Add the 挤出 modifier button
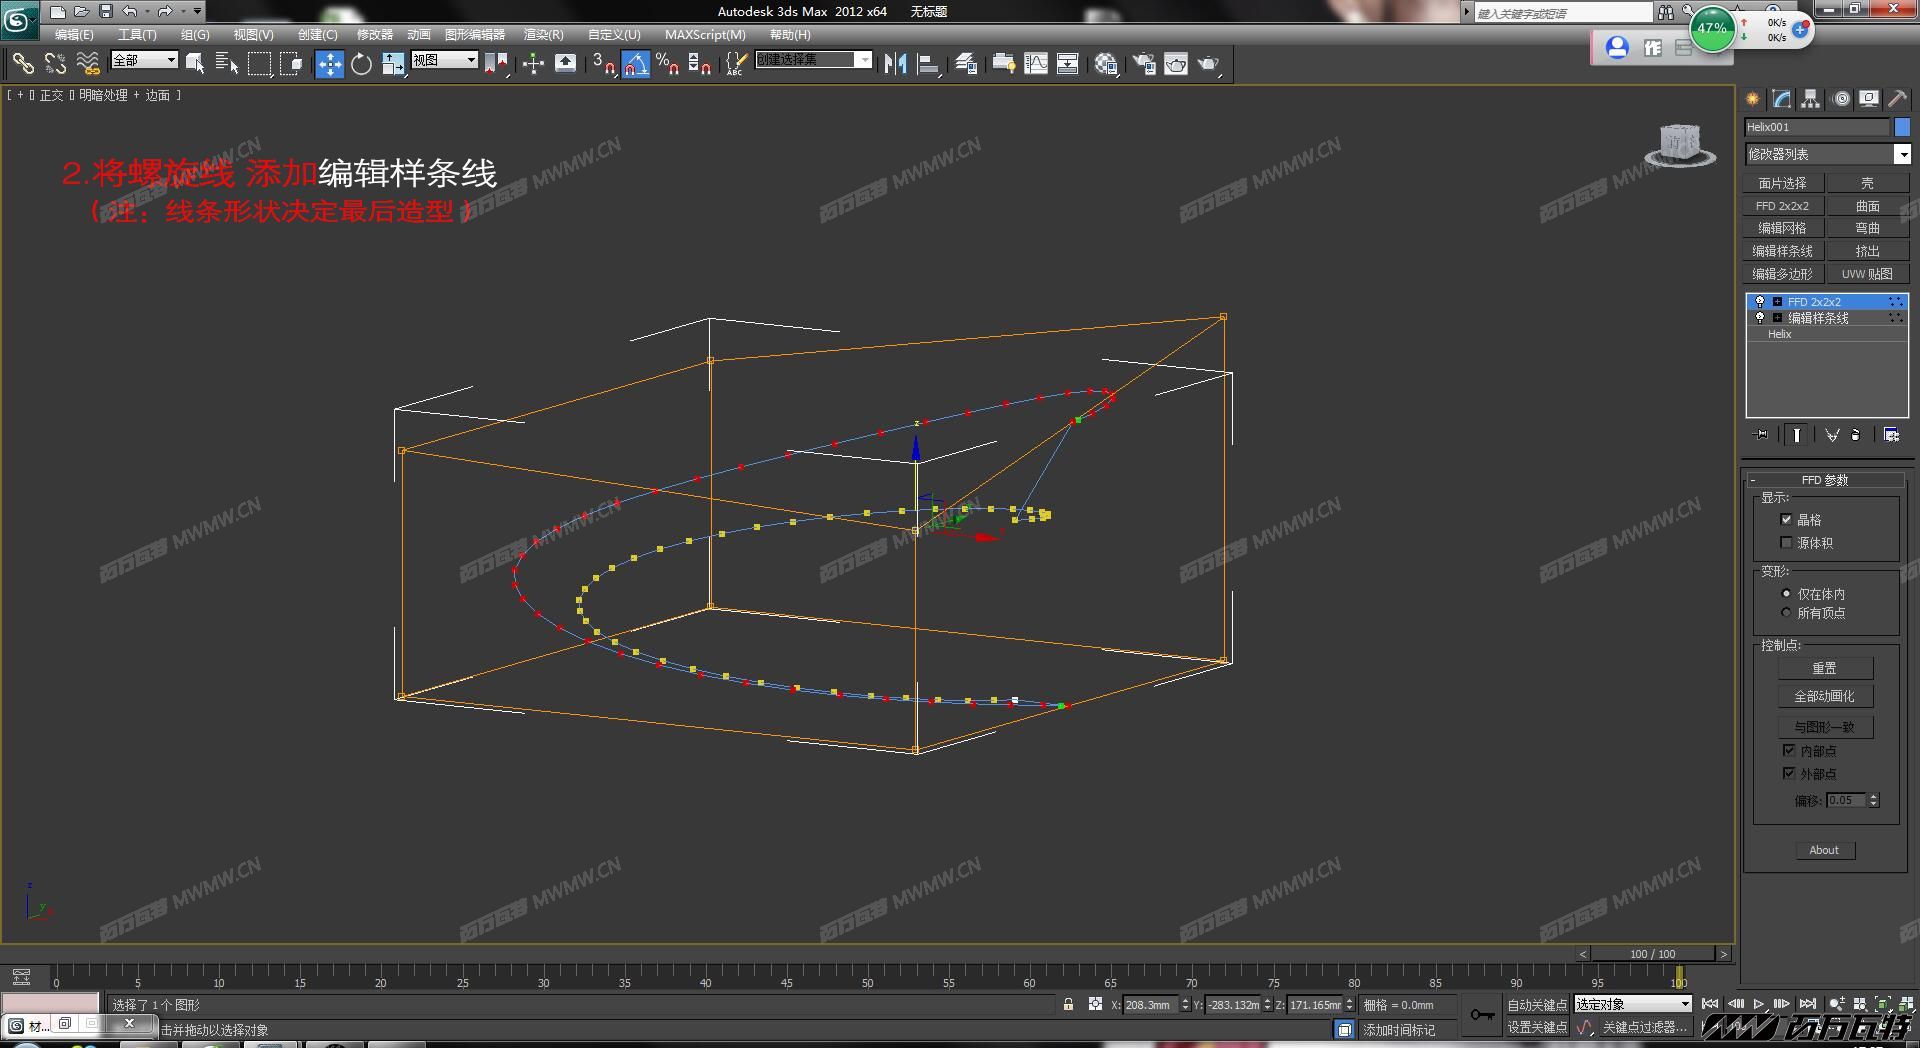 point(1867,251)
